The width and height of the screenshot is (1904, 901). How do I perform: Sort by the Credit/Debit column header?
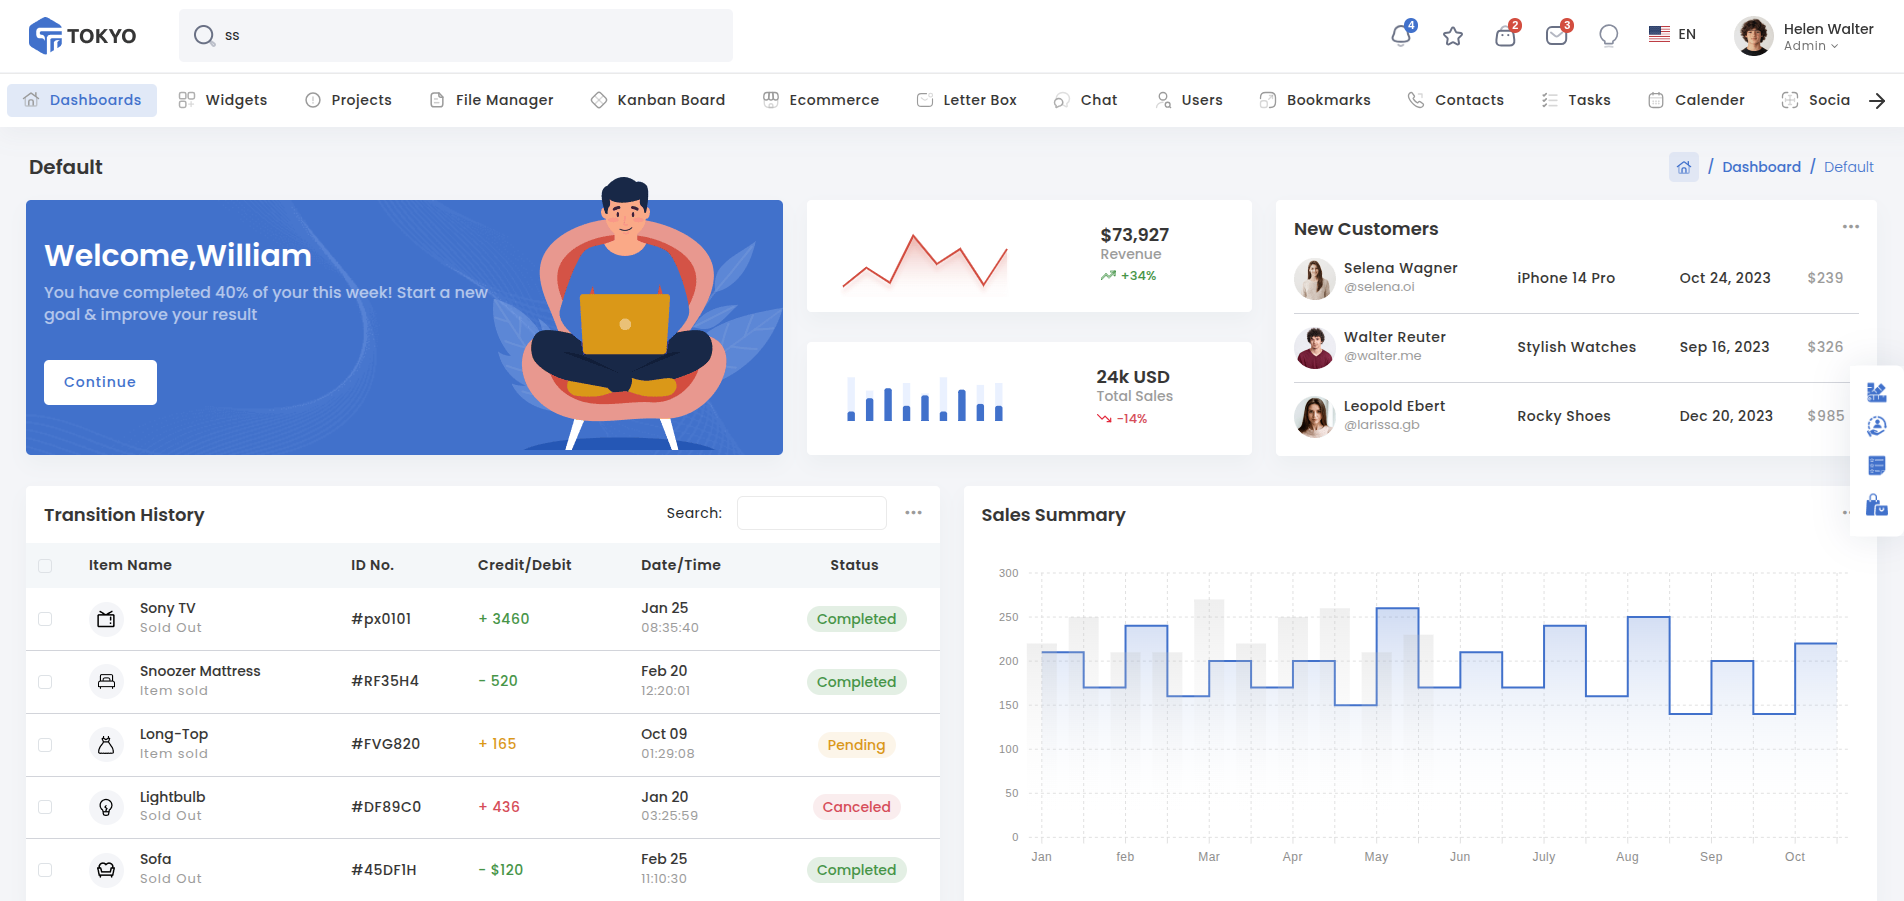coord(524,565)
